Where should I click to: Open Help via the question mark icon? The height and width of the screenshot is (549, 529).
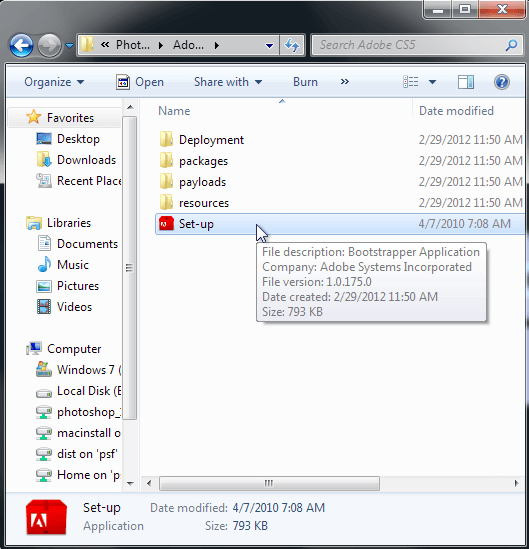pyautogui.click(x=502, y=82)
